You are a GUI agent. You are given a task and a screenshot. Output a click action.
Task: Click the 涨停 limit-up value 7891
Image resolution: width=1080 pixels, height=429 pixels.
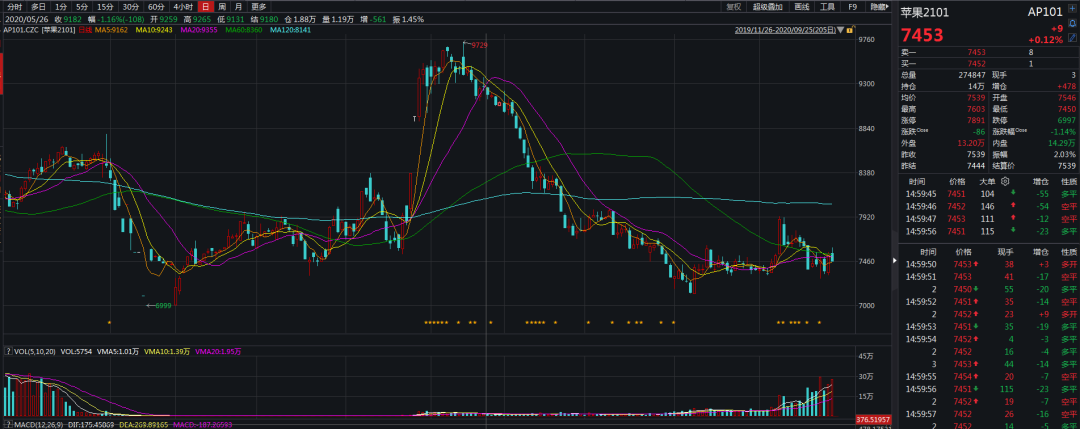[x=977, y=120]
